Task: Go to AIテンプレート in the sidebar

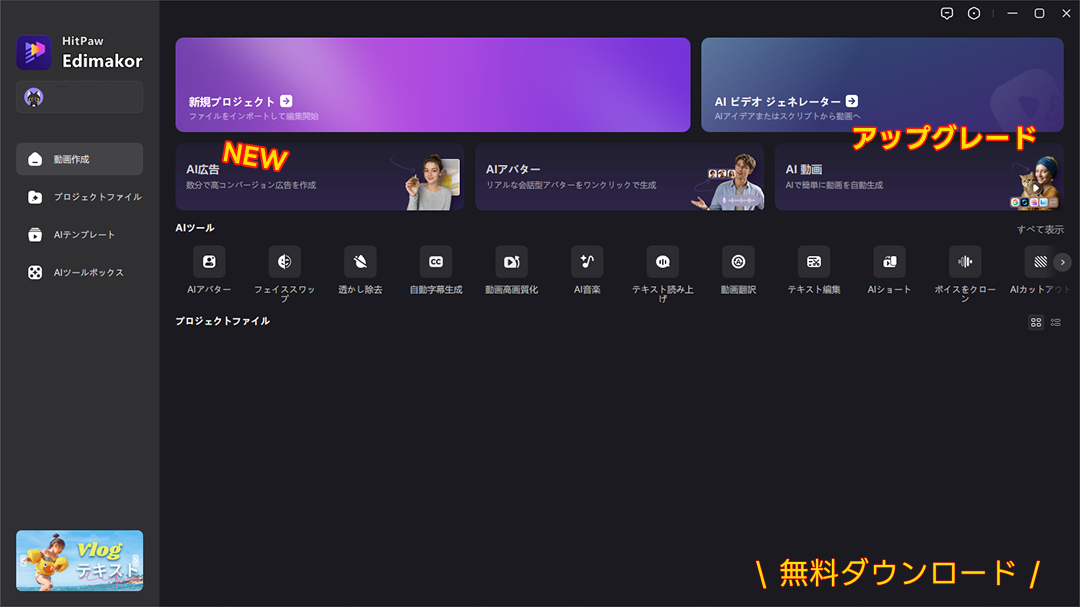Action: point(79,235)
